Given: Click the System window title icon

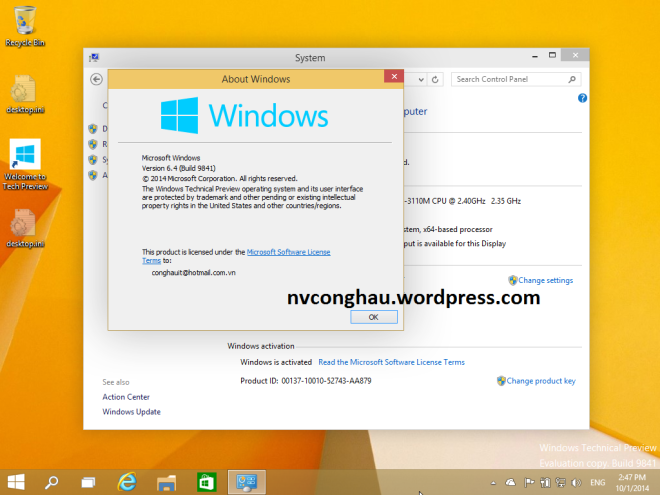Looking at the screenshot, I should [x=94, y=57].
